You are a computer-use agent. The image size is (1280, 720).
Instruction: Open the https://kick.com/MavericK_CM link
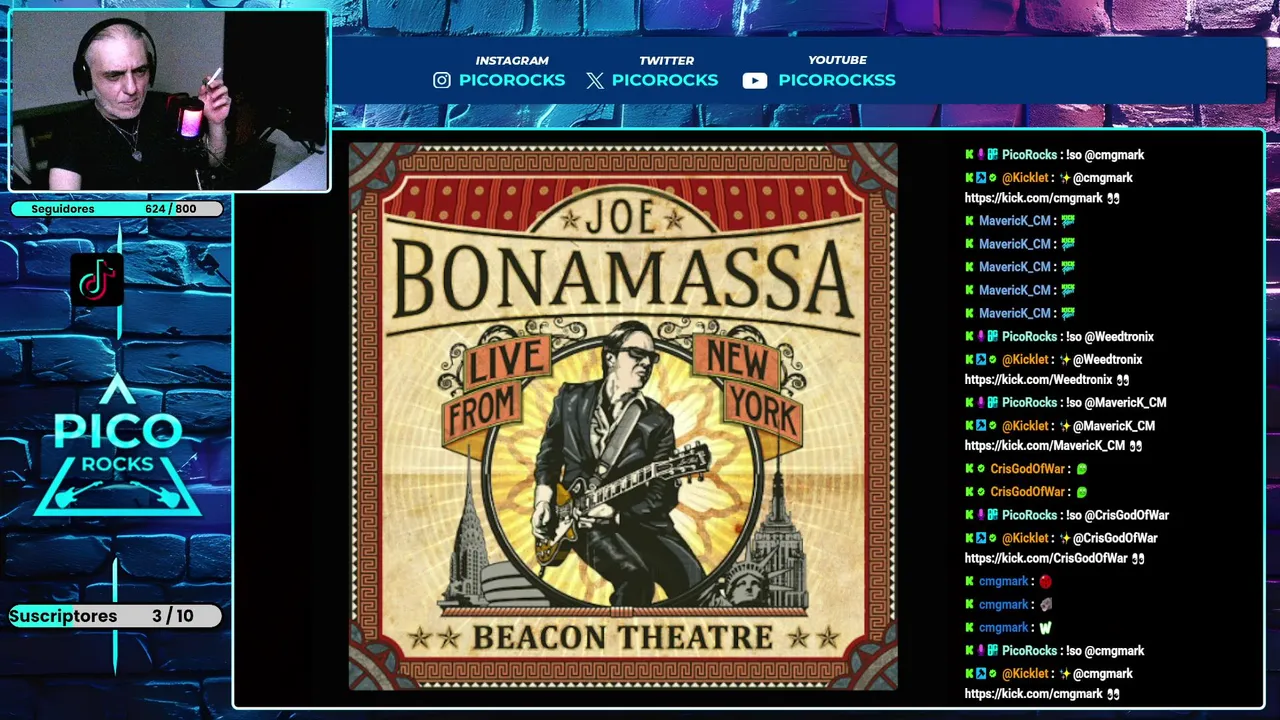pyautogui.click(x=1045, y=446)
